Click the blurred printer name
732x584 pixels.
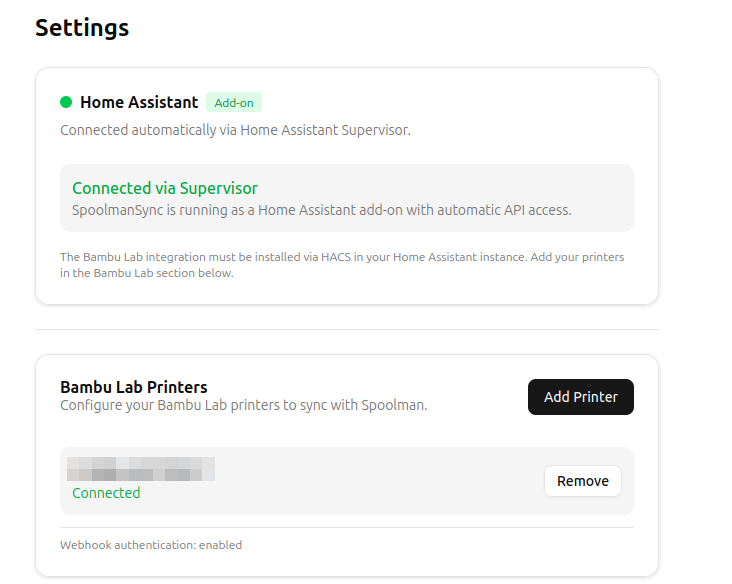click(141, 469)
